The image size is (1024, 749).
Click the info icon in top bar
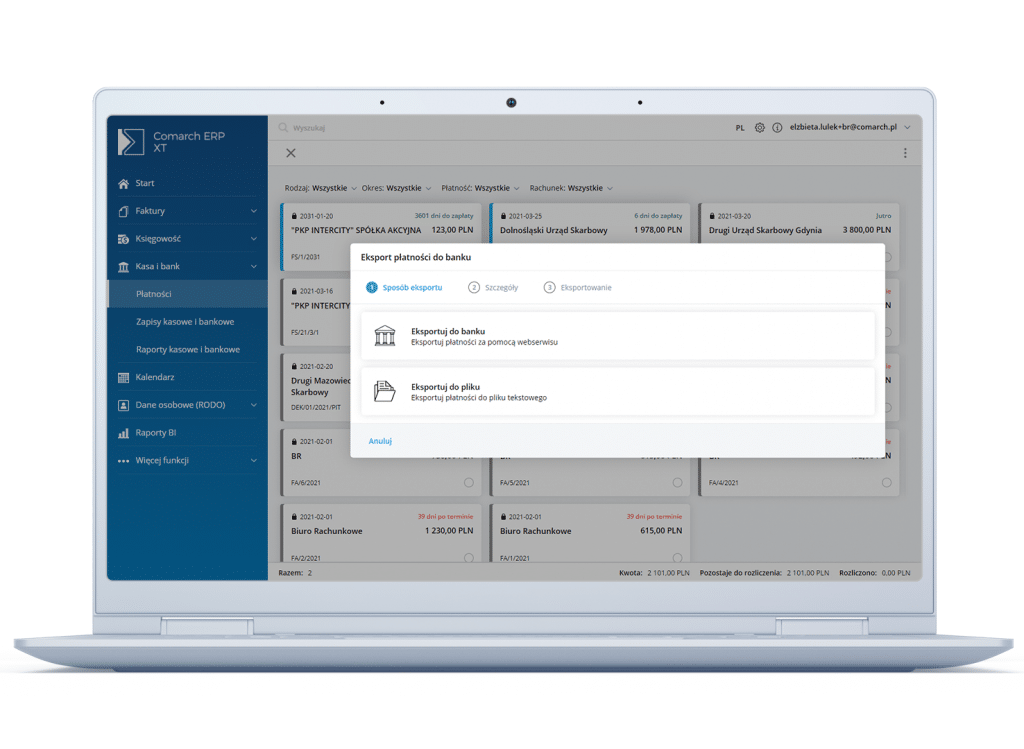pyautogui.click(x=777, y=128)
